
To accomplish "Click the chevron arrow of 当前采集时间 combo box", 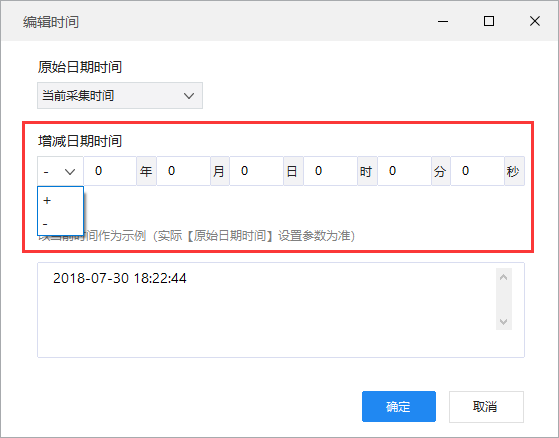I will (x=189, y=96).
